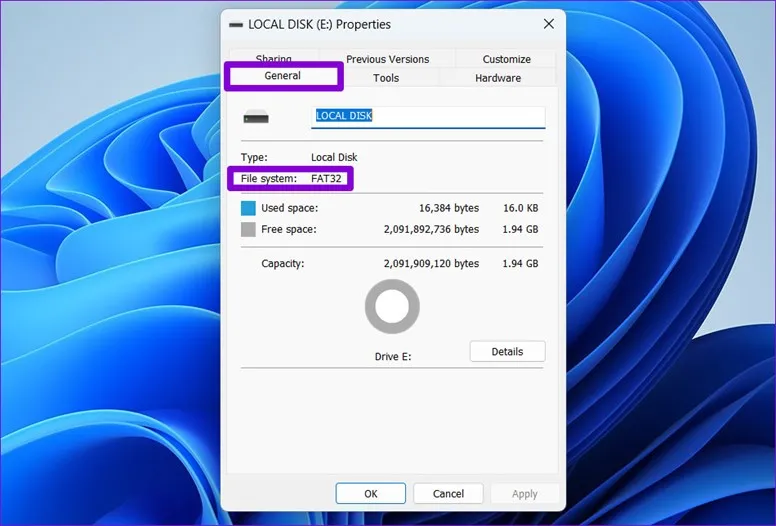The width and height of the screenshot is (776, 526).
Task: Click the Apply button
Action: coord(524,493)
